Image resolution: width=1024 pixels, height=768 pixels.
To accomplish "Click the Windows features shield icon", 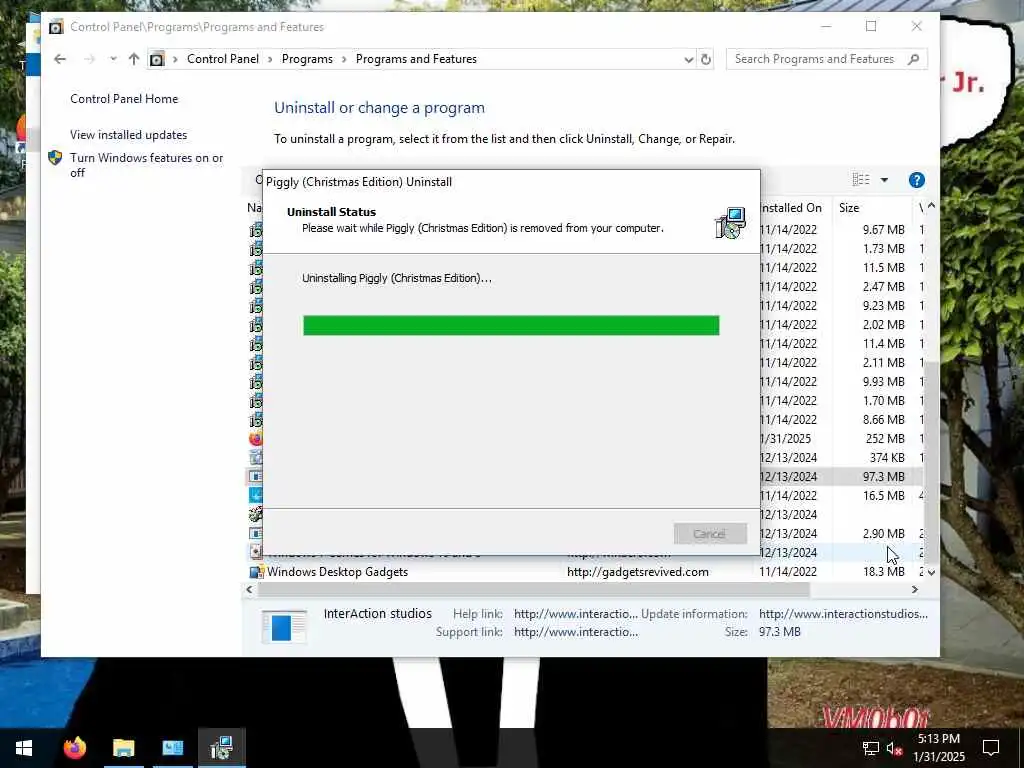I will tap(56, 157).
